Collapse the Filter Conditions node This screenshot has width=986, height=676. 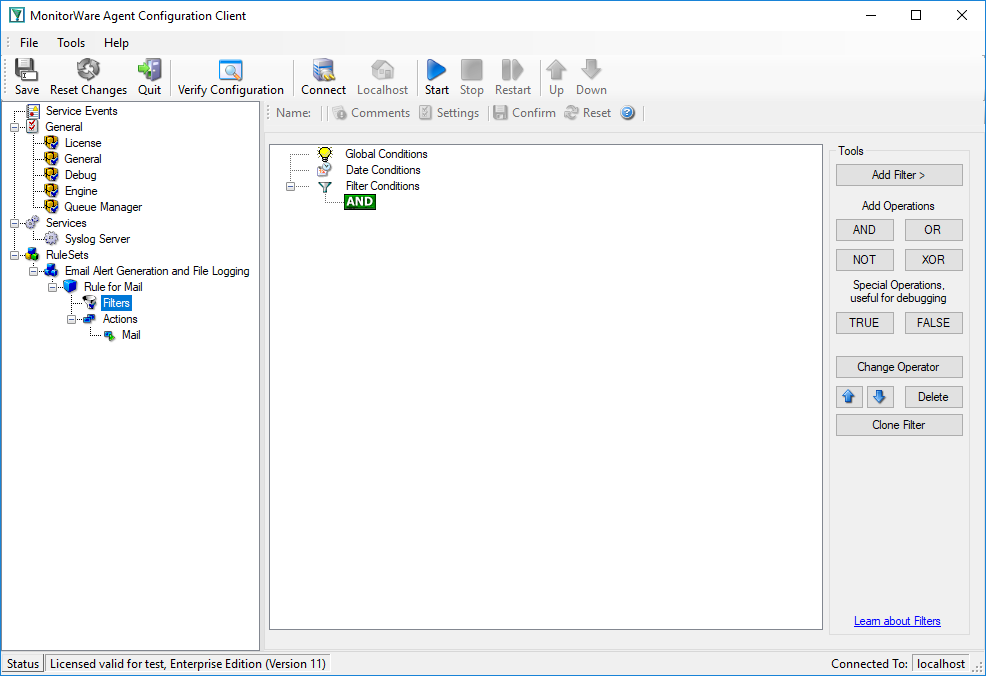[290, 187]
